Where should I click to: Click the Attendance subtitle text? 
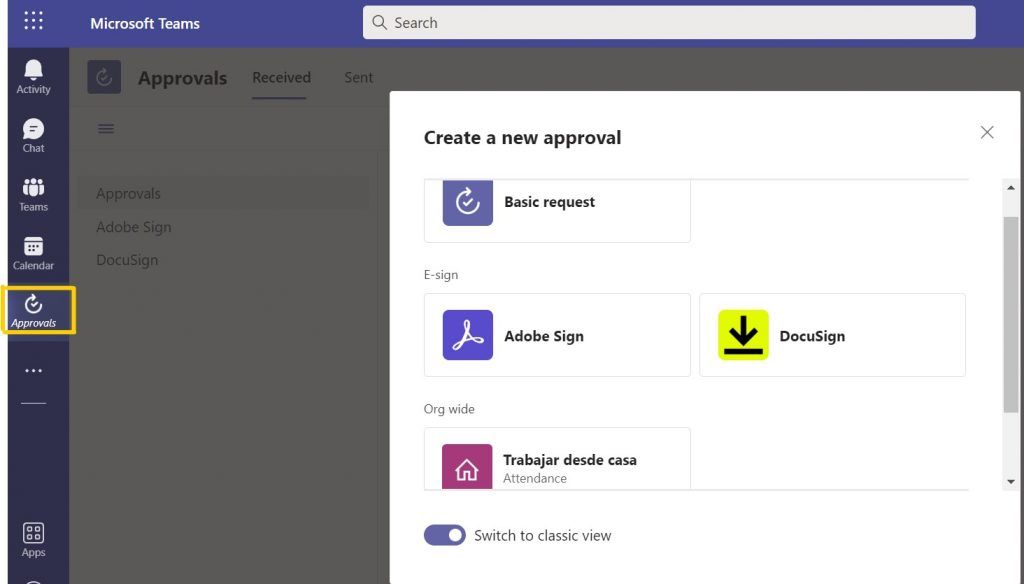pos(535,478)
